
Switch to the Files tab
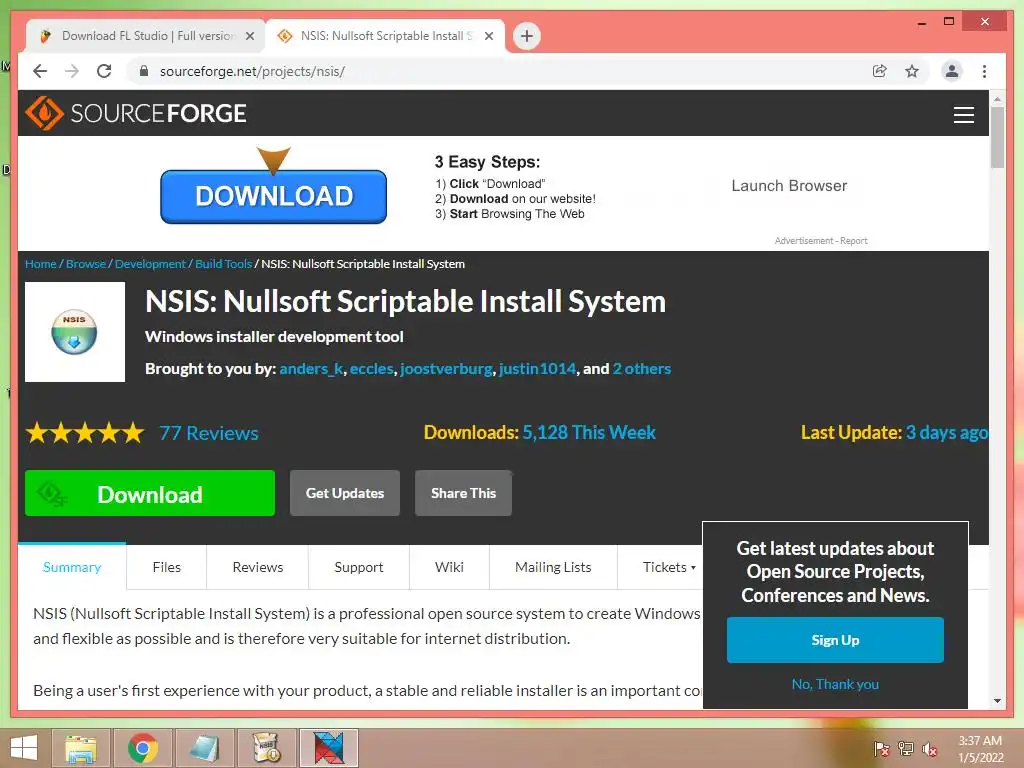pos(167,567)
